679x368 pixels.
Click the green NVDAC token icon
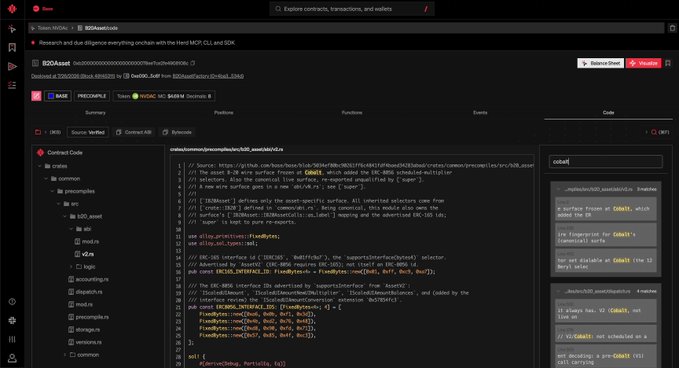click(135, 96)
